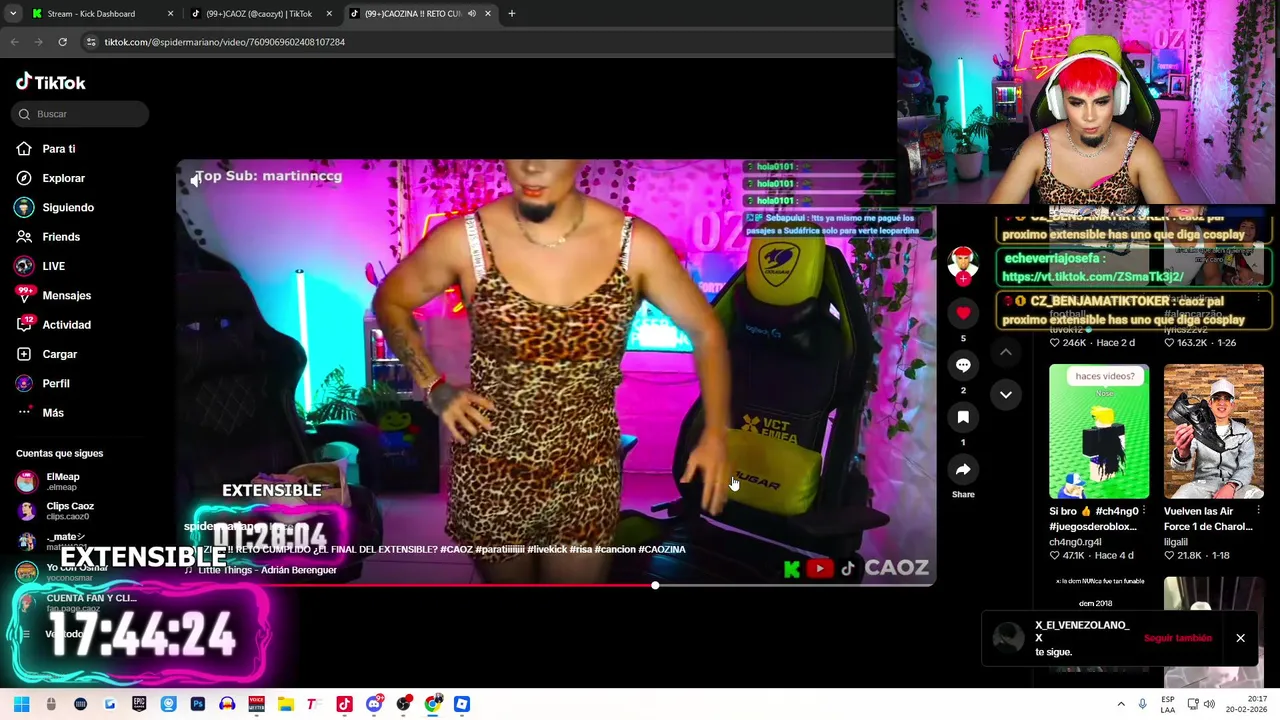Click Little Things - Adrián Berenguer sound
The width and height of the screenshot is (1280, 720).
tap(267, 570)
